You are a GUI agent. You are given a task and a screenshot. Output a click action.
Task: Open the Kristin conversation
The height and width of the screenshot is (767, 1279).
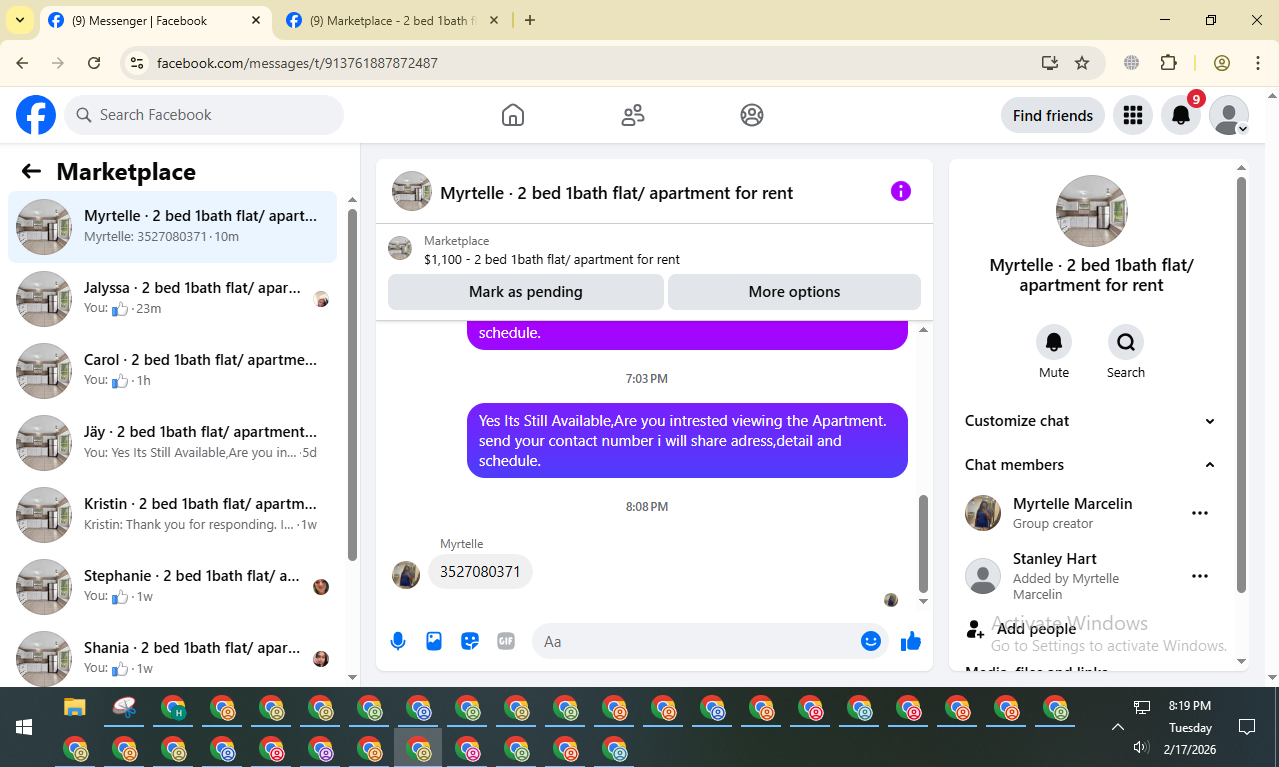(x=173, y=515)
